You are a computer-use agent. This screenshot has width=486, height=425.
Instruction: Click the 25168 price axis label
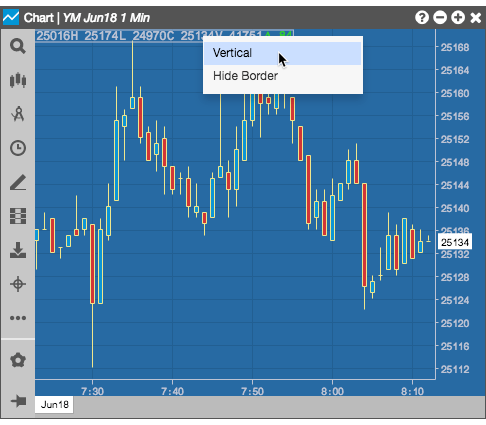coord(455,47)
